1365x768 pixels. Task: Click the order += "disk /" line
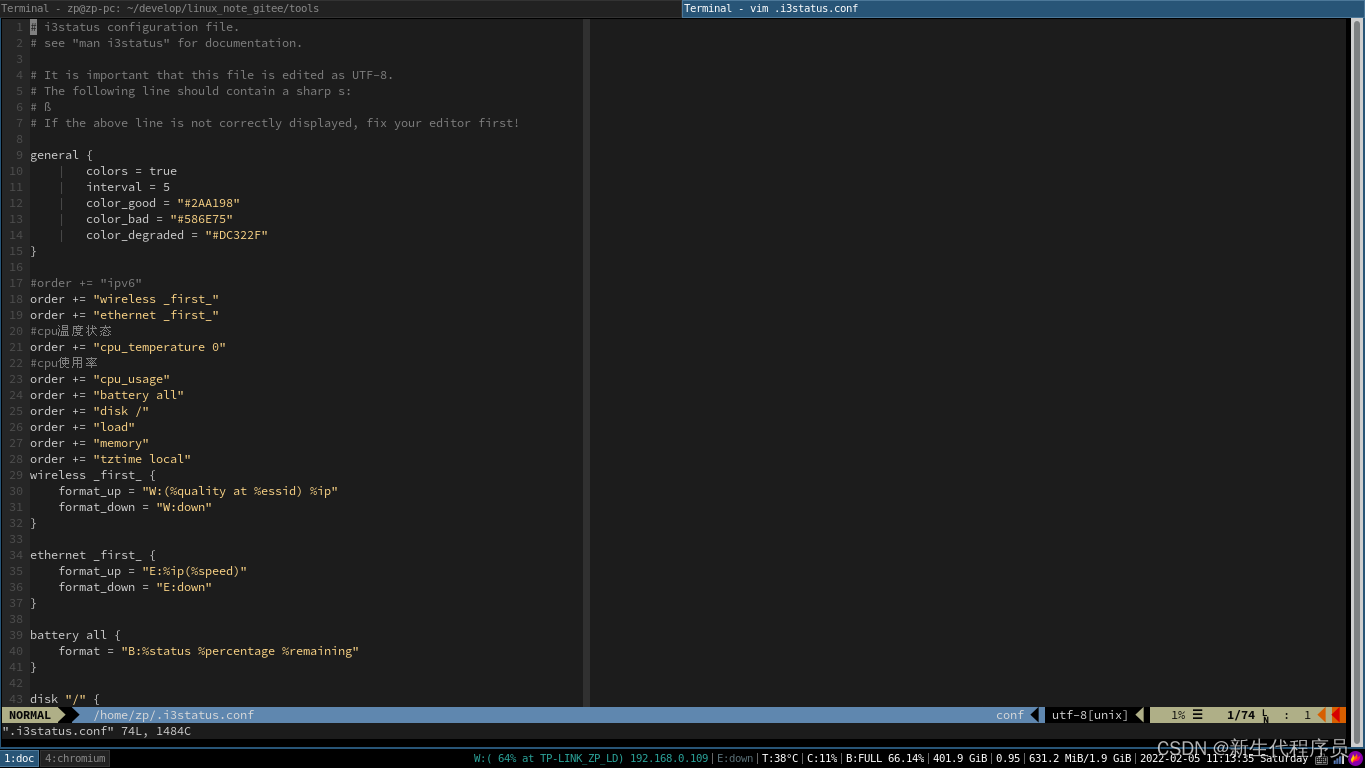pyautogui.click(x=89, y=411)
